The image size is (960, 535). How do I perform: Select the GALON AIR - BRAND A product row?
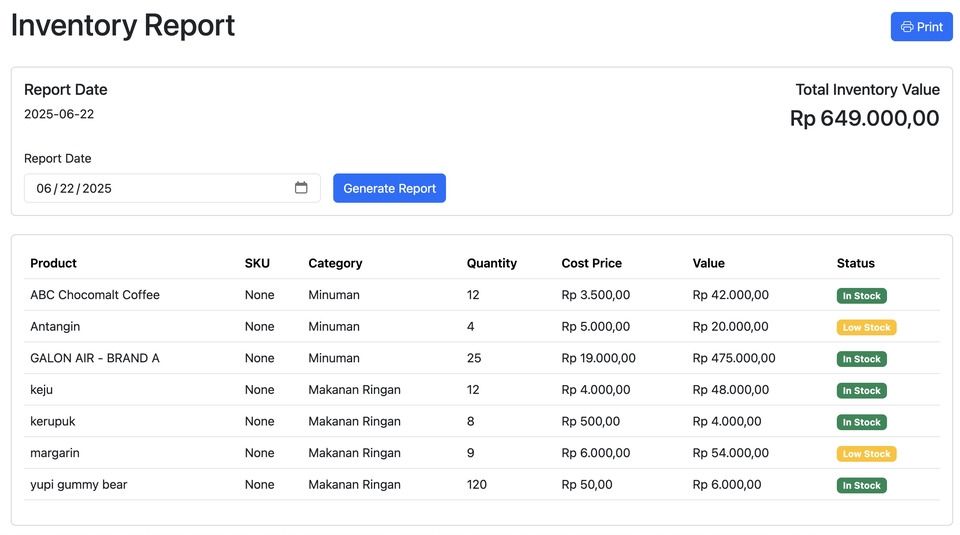pyautogui.click(x=95, y=358)
